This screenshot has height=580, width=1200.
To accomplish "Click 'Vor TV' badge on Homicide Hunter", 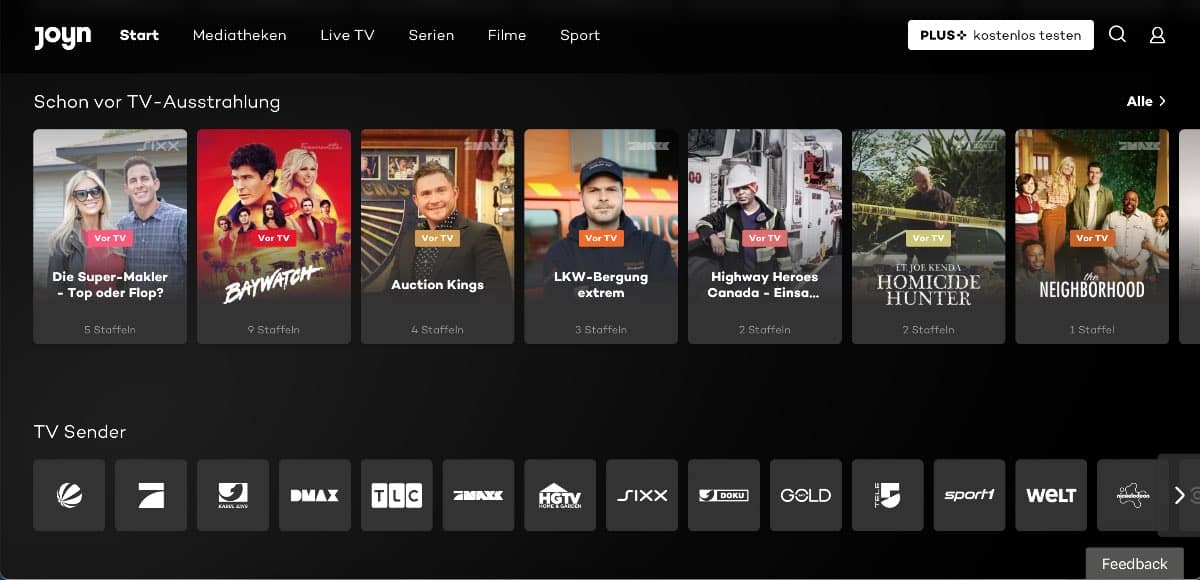I will click(929, 238).
